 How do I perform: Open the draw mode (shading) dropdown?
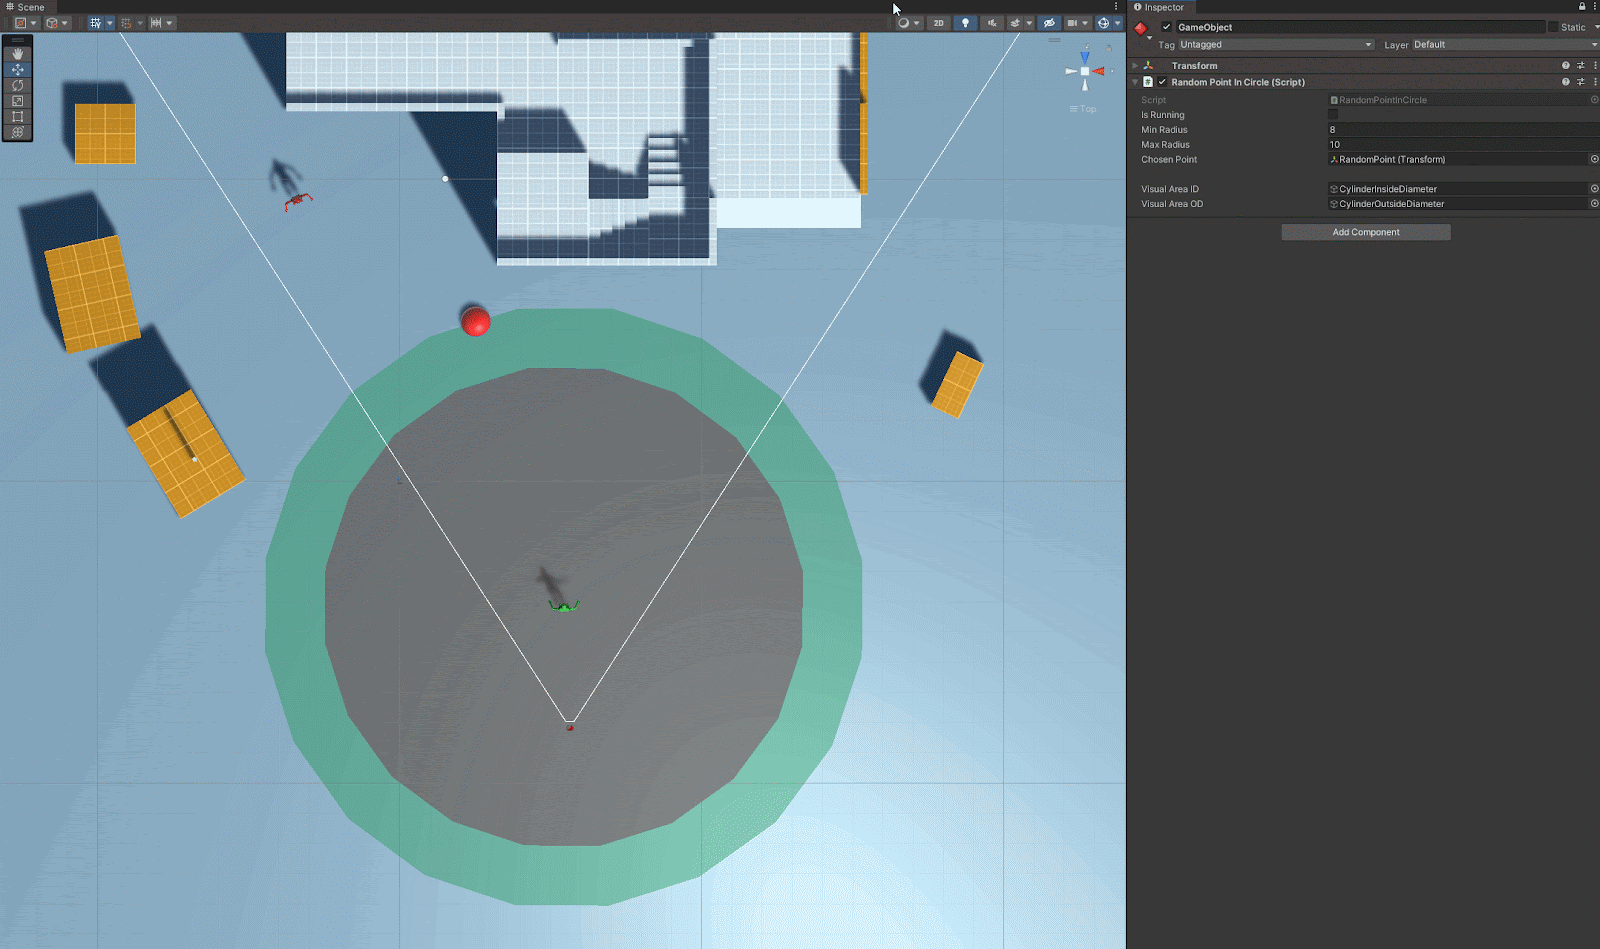point(908,23)
